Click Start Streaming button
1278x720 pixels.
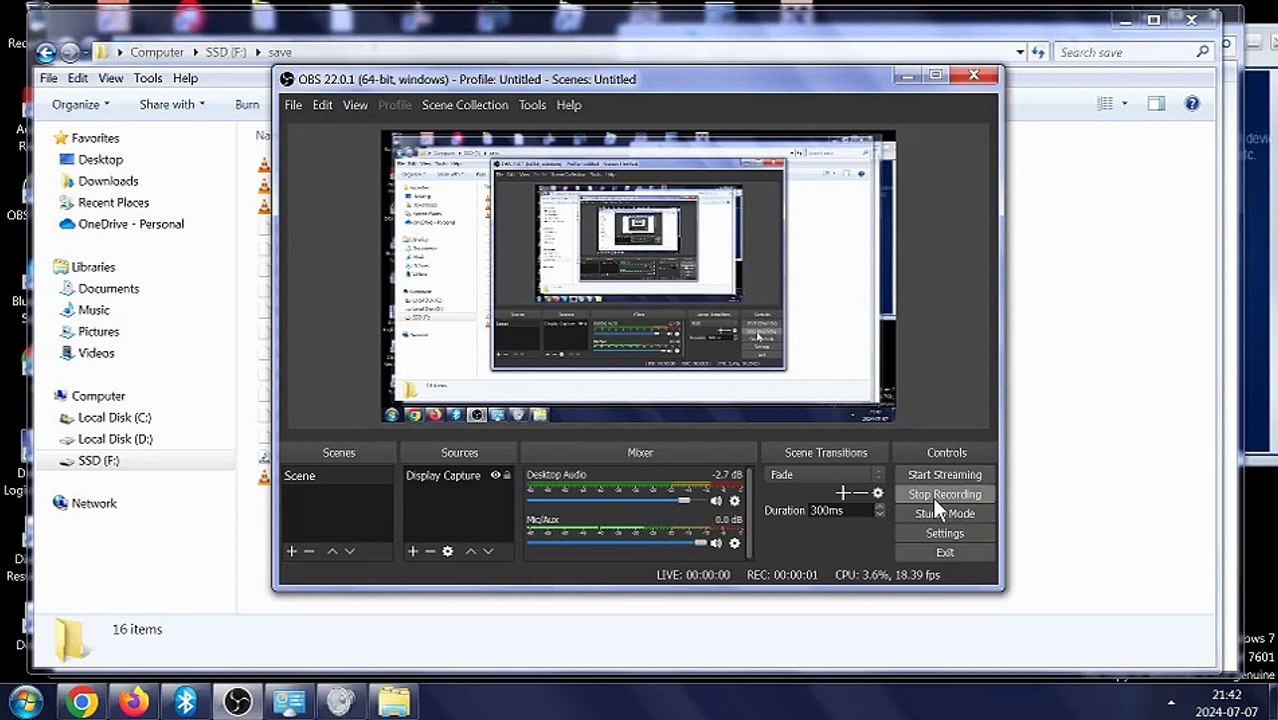(945, 475)
